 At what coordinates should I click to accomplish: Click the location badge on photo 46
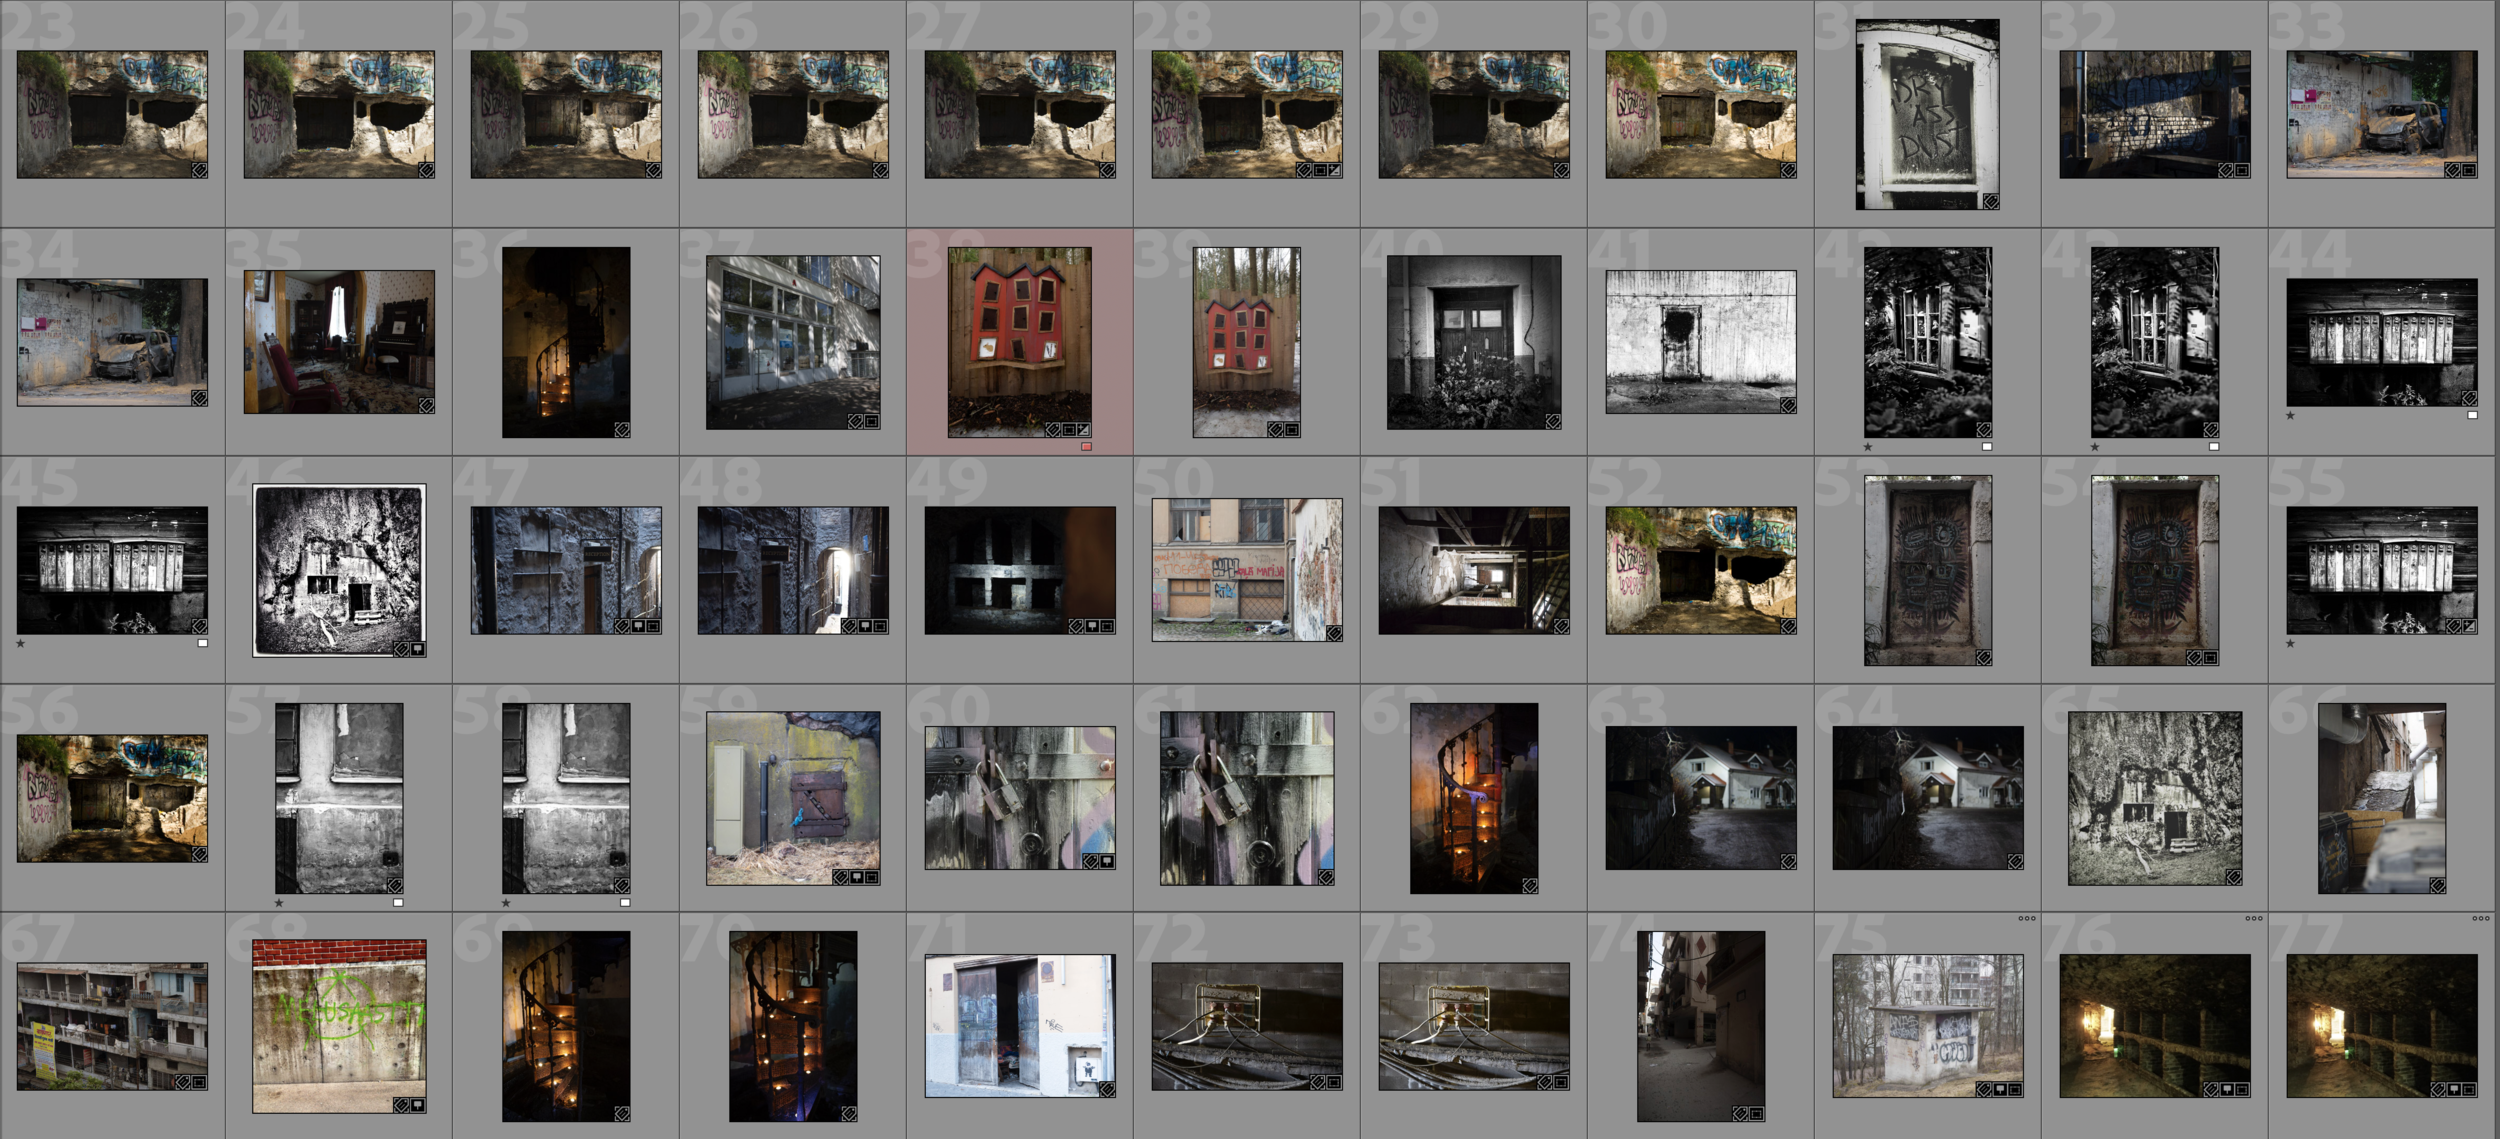tap(418, 649)
